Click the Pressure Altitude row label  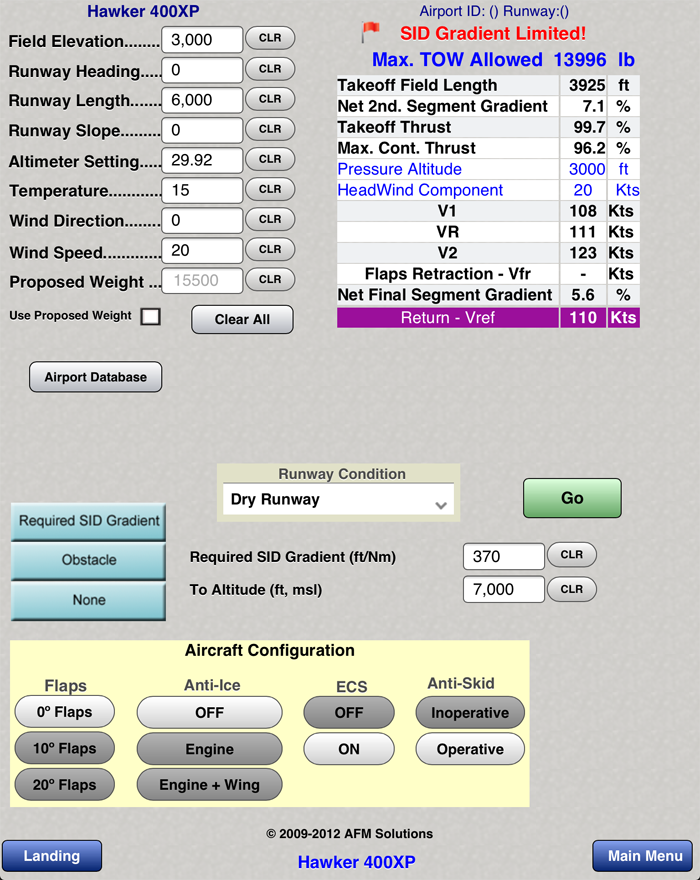pyautogui.click(x=399, y=169)
